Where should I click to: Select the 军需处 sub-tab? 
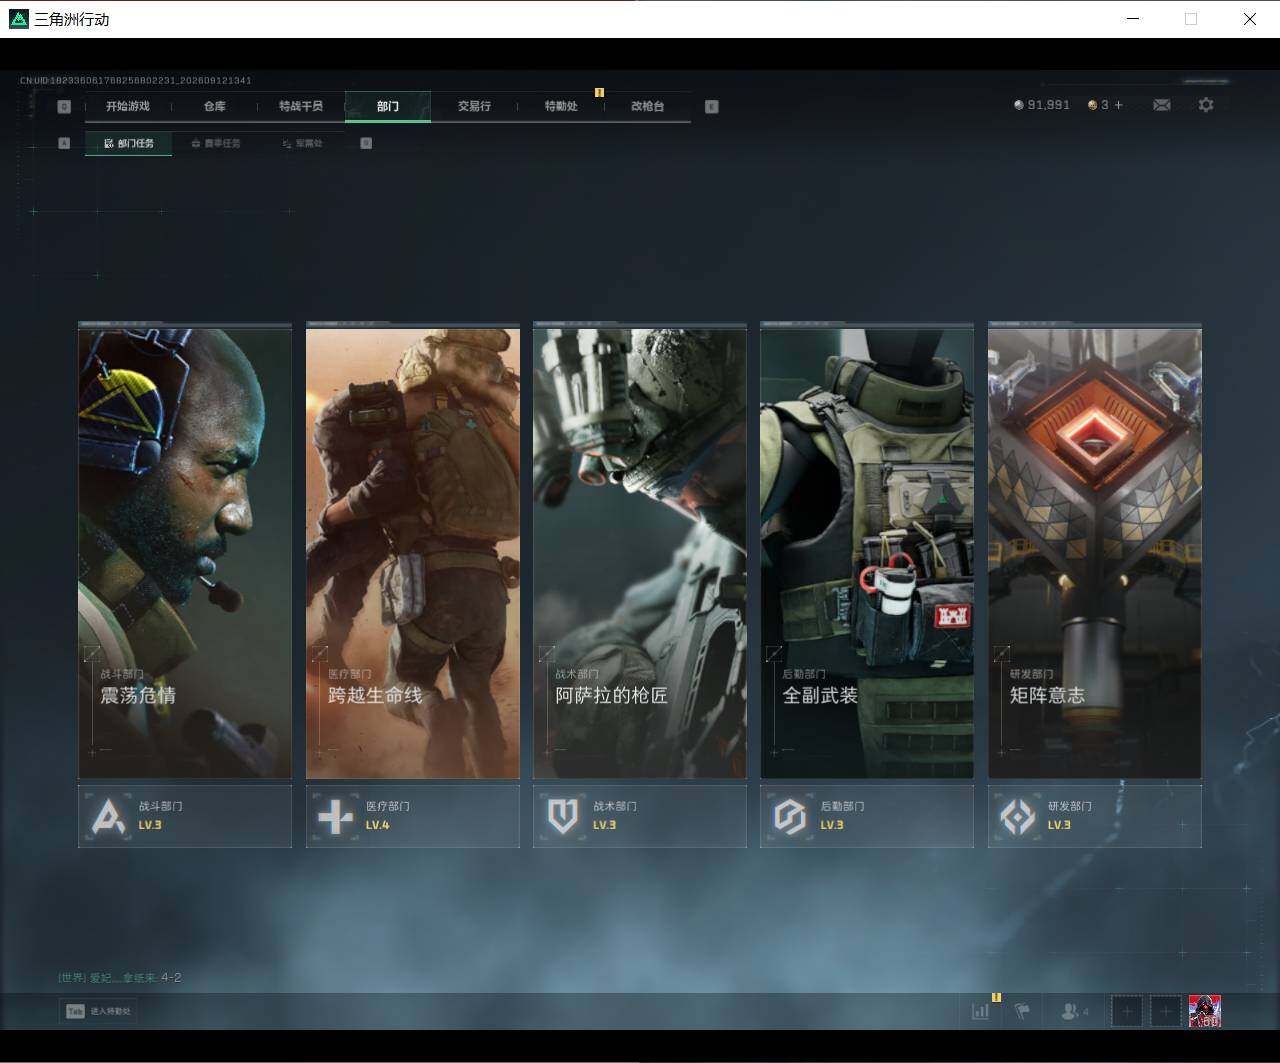coord(302,143)
